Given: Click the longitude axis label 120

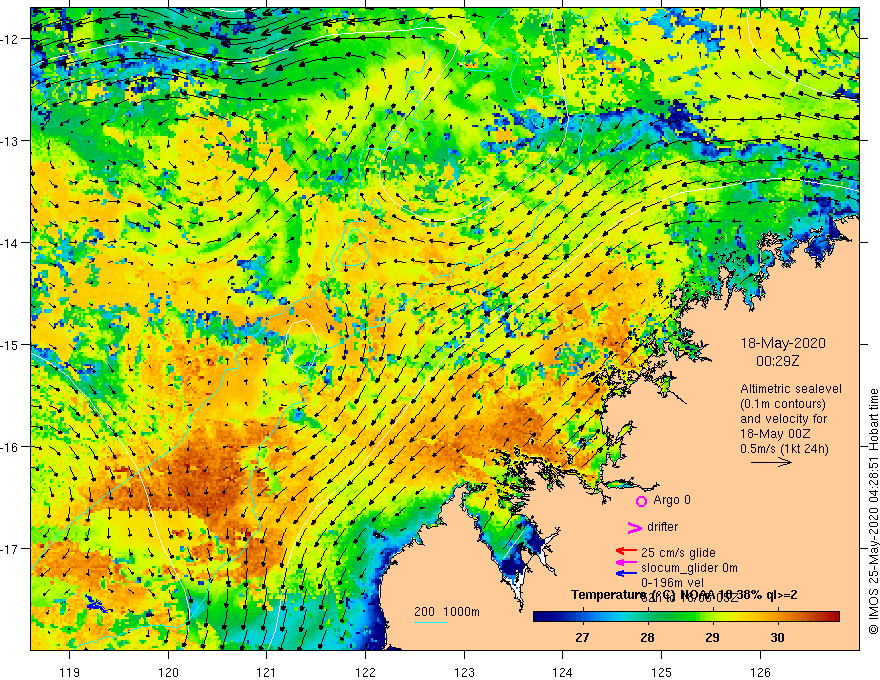Looking at the screenshot, I should point(168,672).
